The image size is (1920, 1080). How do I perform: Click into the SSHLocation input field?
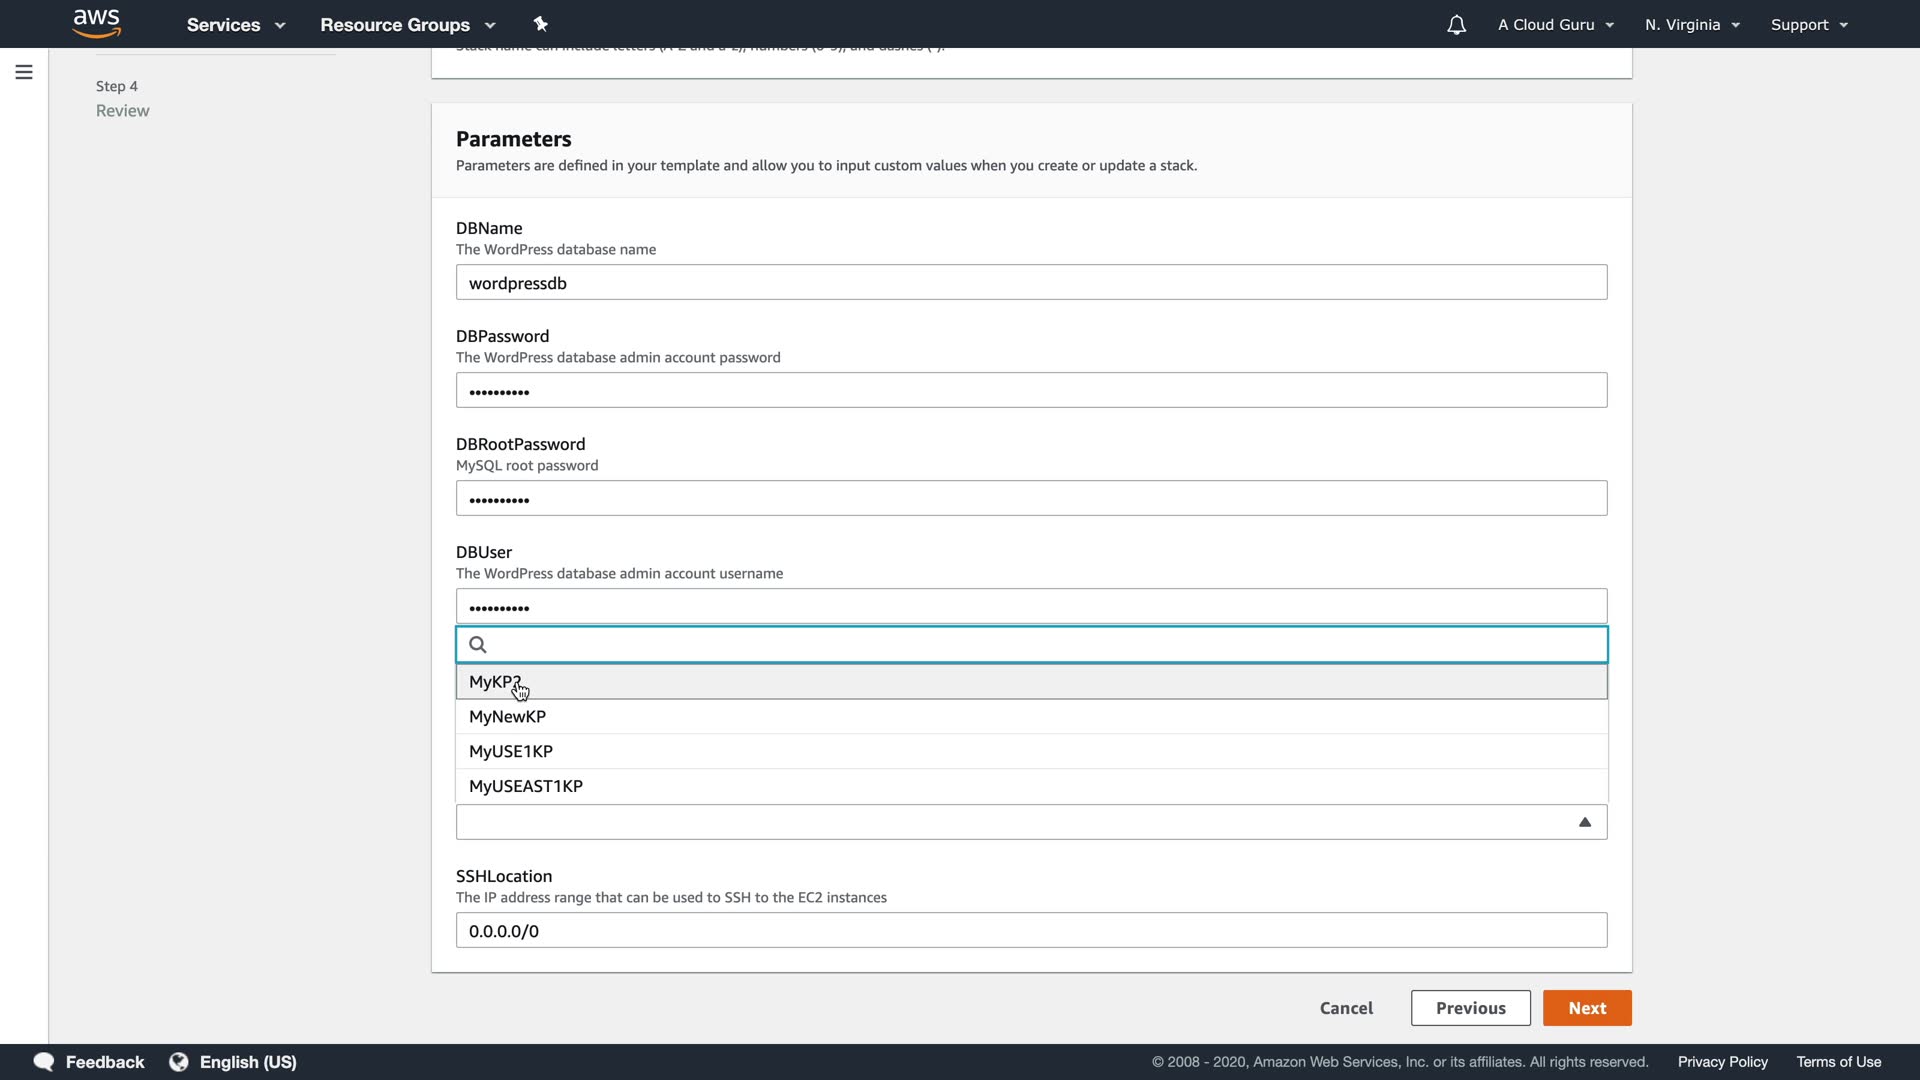(x=1031, y=931)
